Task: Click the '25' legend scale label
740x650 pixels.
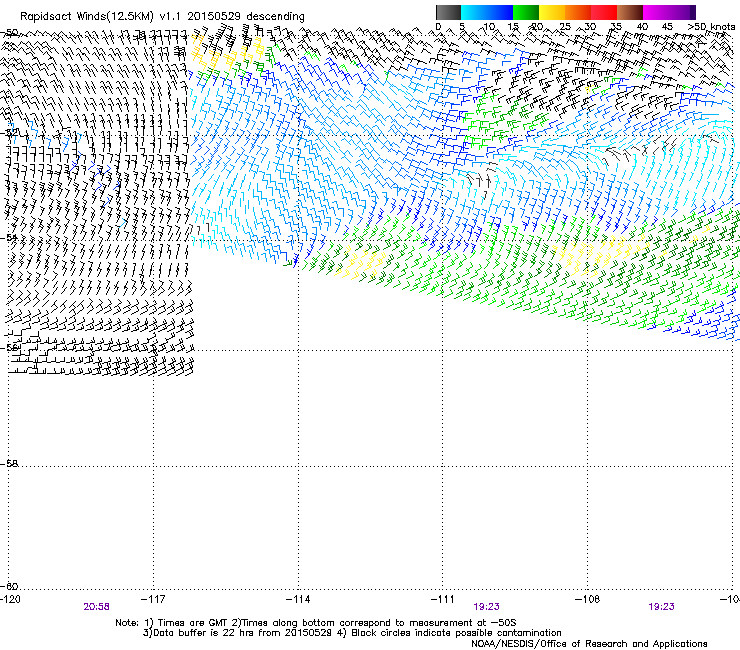Action: 564,27
